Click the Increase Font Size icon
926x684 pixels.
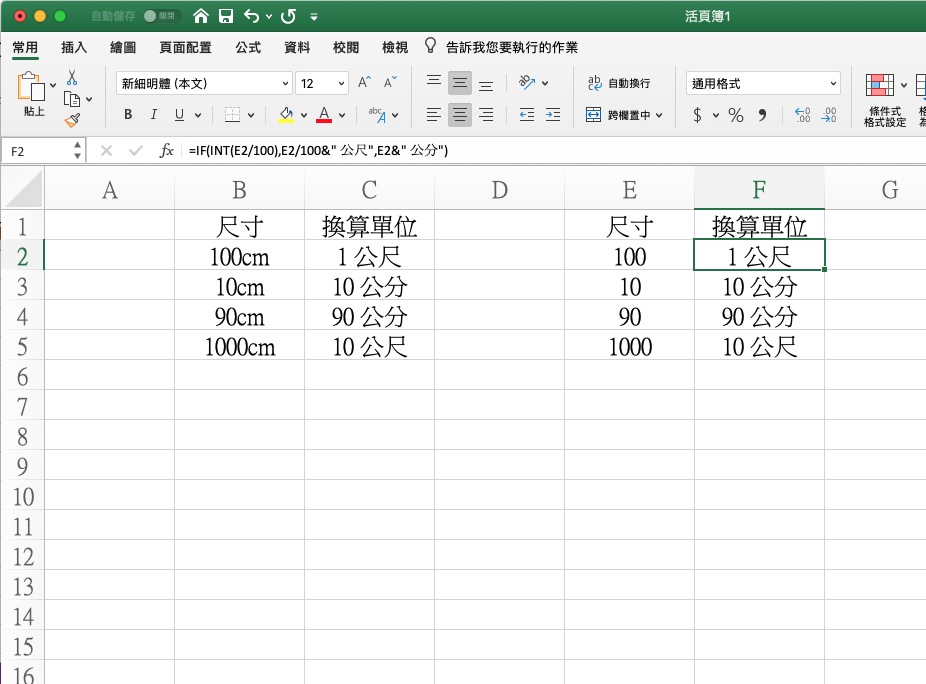point(365,83)
